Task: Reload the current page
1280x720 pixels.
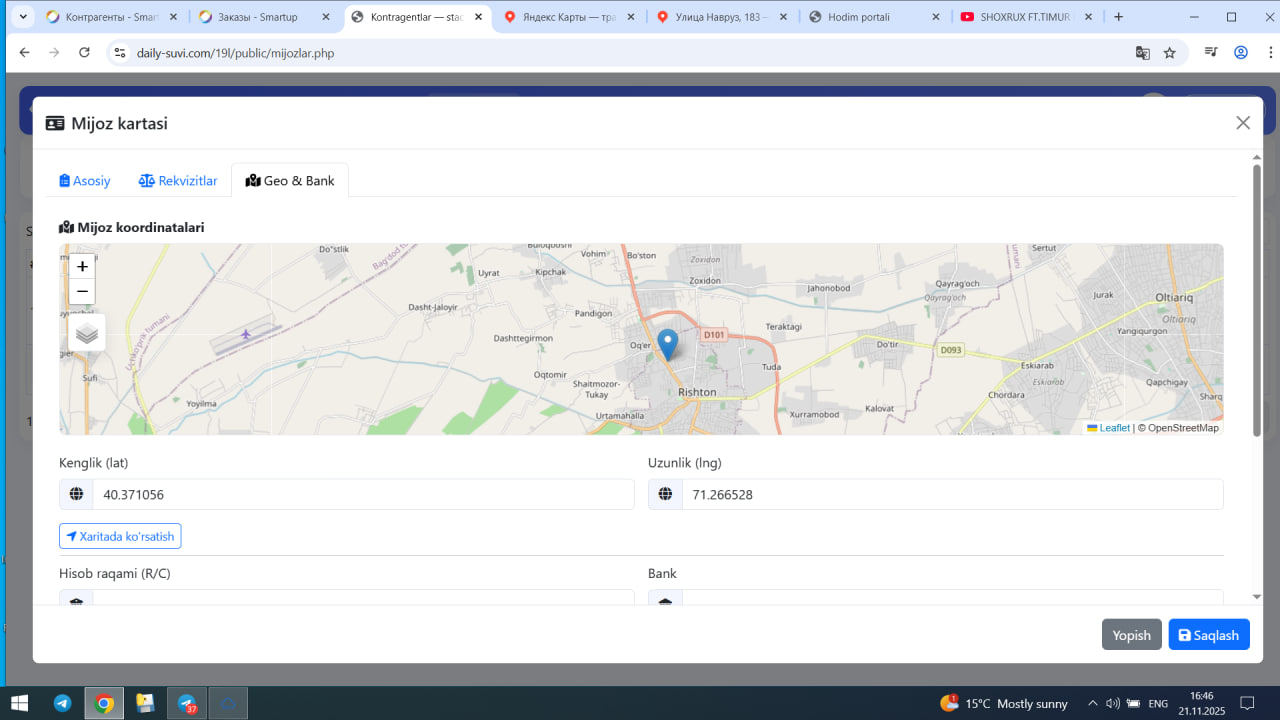Action: click(85, 53)
